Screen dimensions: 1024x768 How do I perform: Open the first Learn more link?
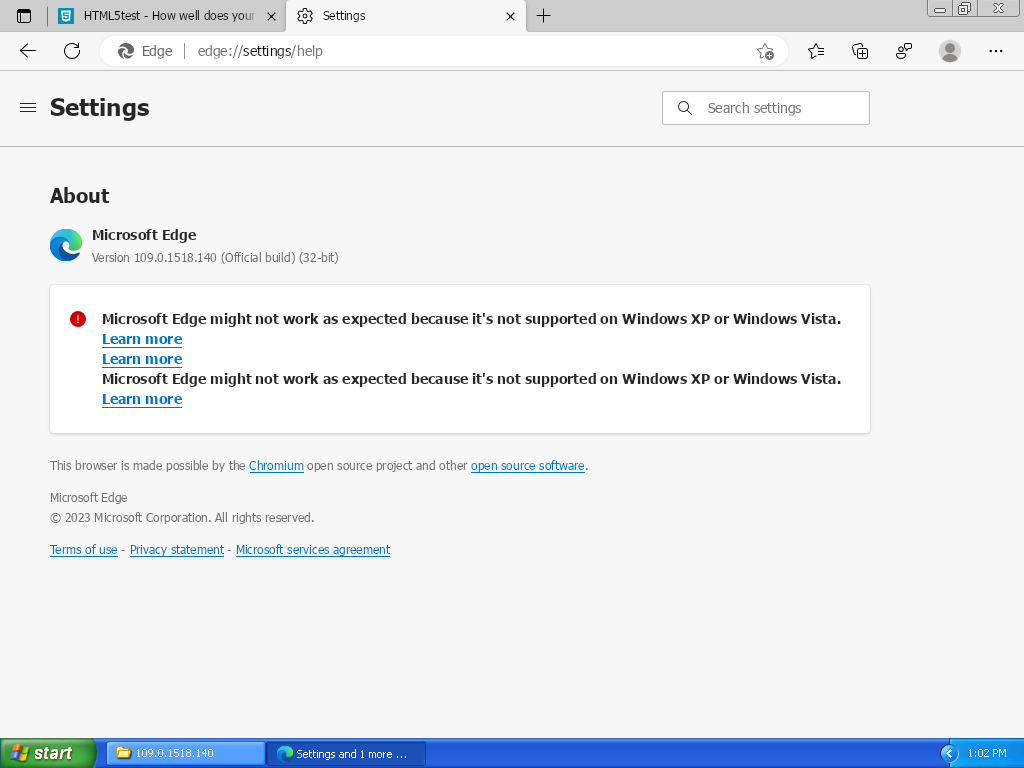point(142,339)
